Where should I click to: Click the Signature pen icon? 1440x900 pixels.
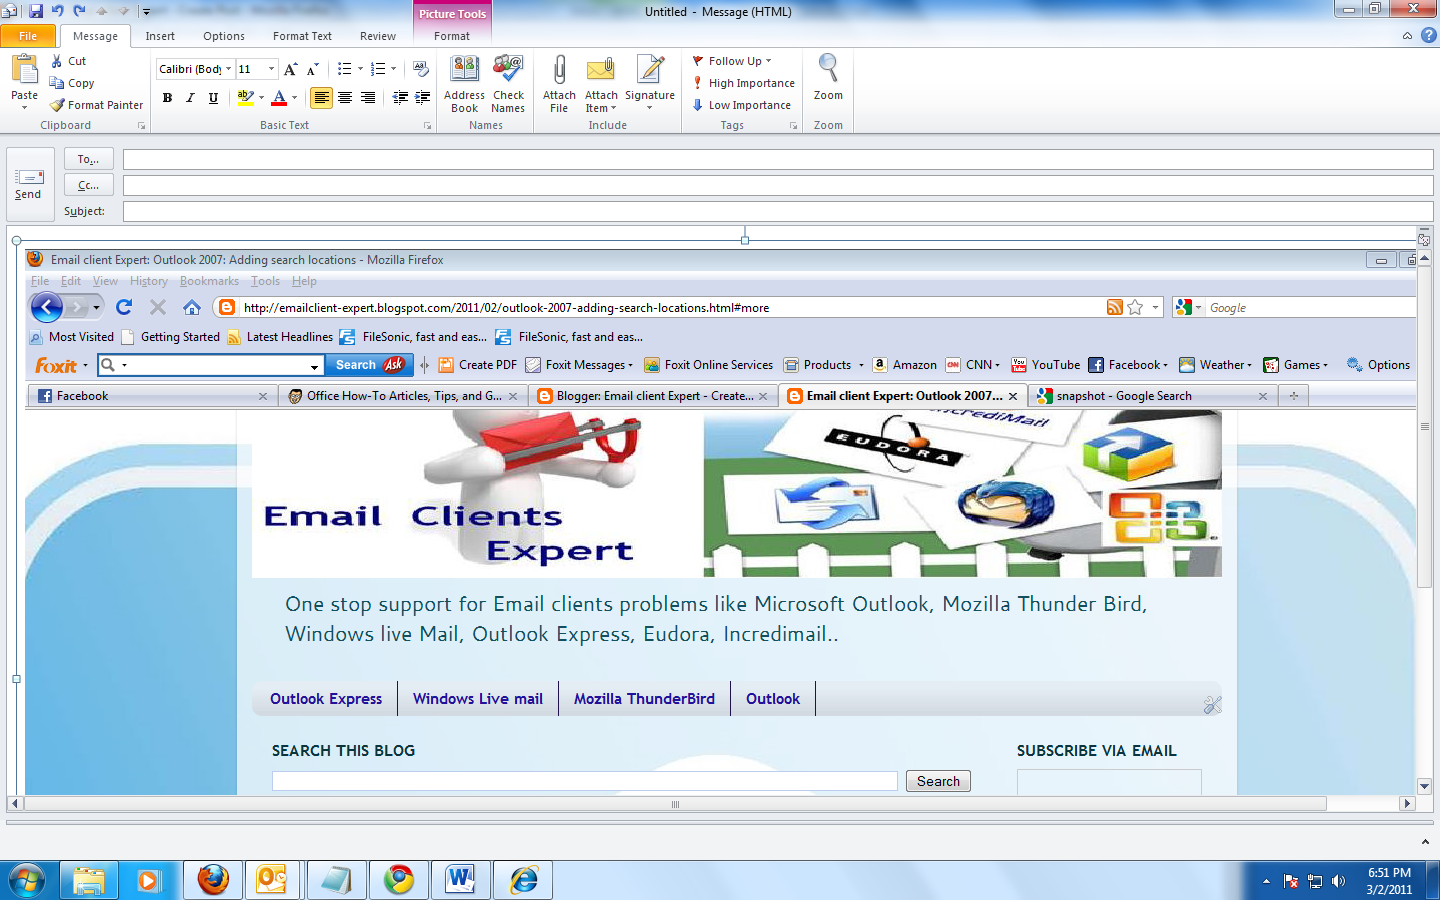650,69
